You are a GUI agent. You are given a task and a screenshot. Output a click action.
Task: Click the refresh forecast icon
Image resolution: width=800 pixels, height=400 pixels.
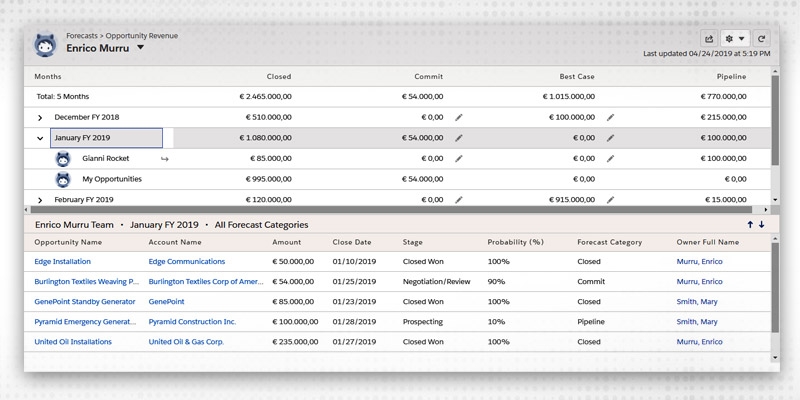(x=762, y=38)
